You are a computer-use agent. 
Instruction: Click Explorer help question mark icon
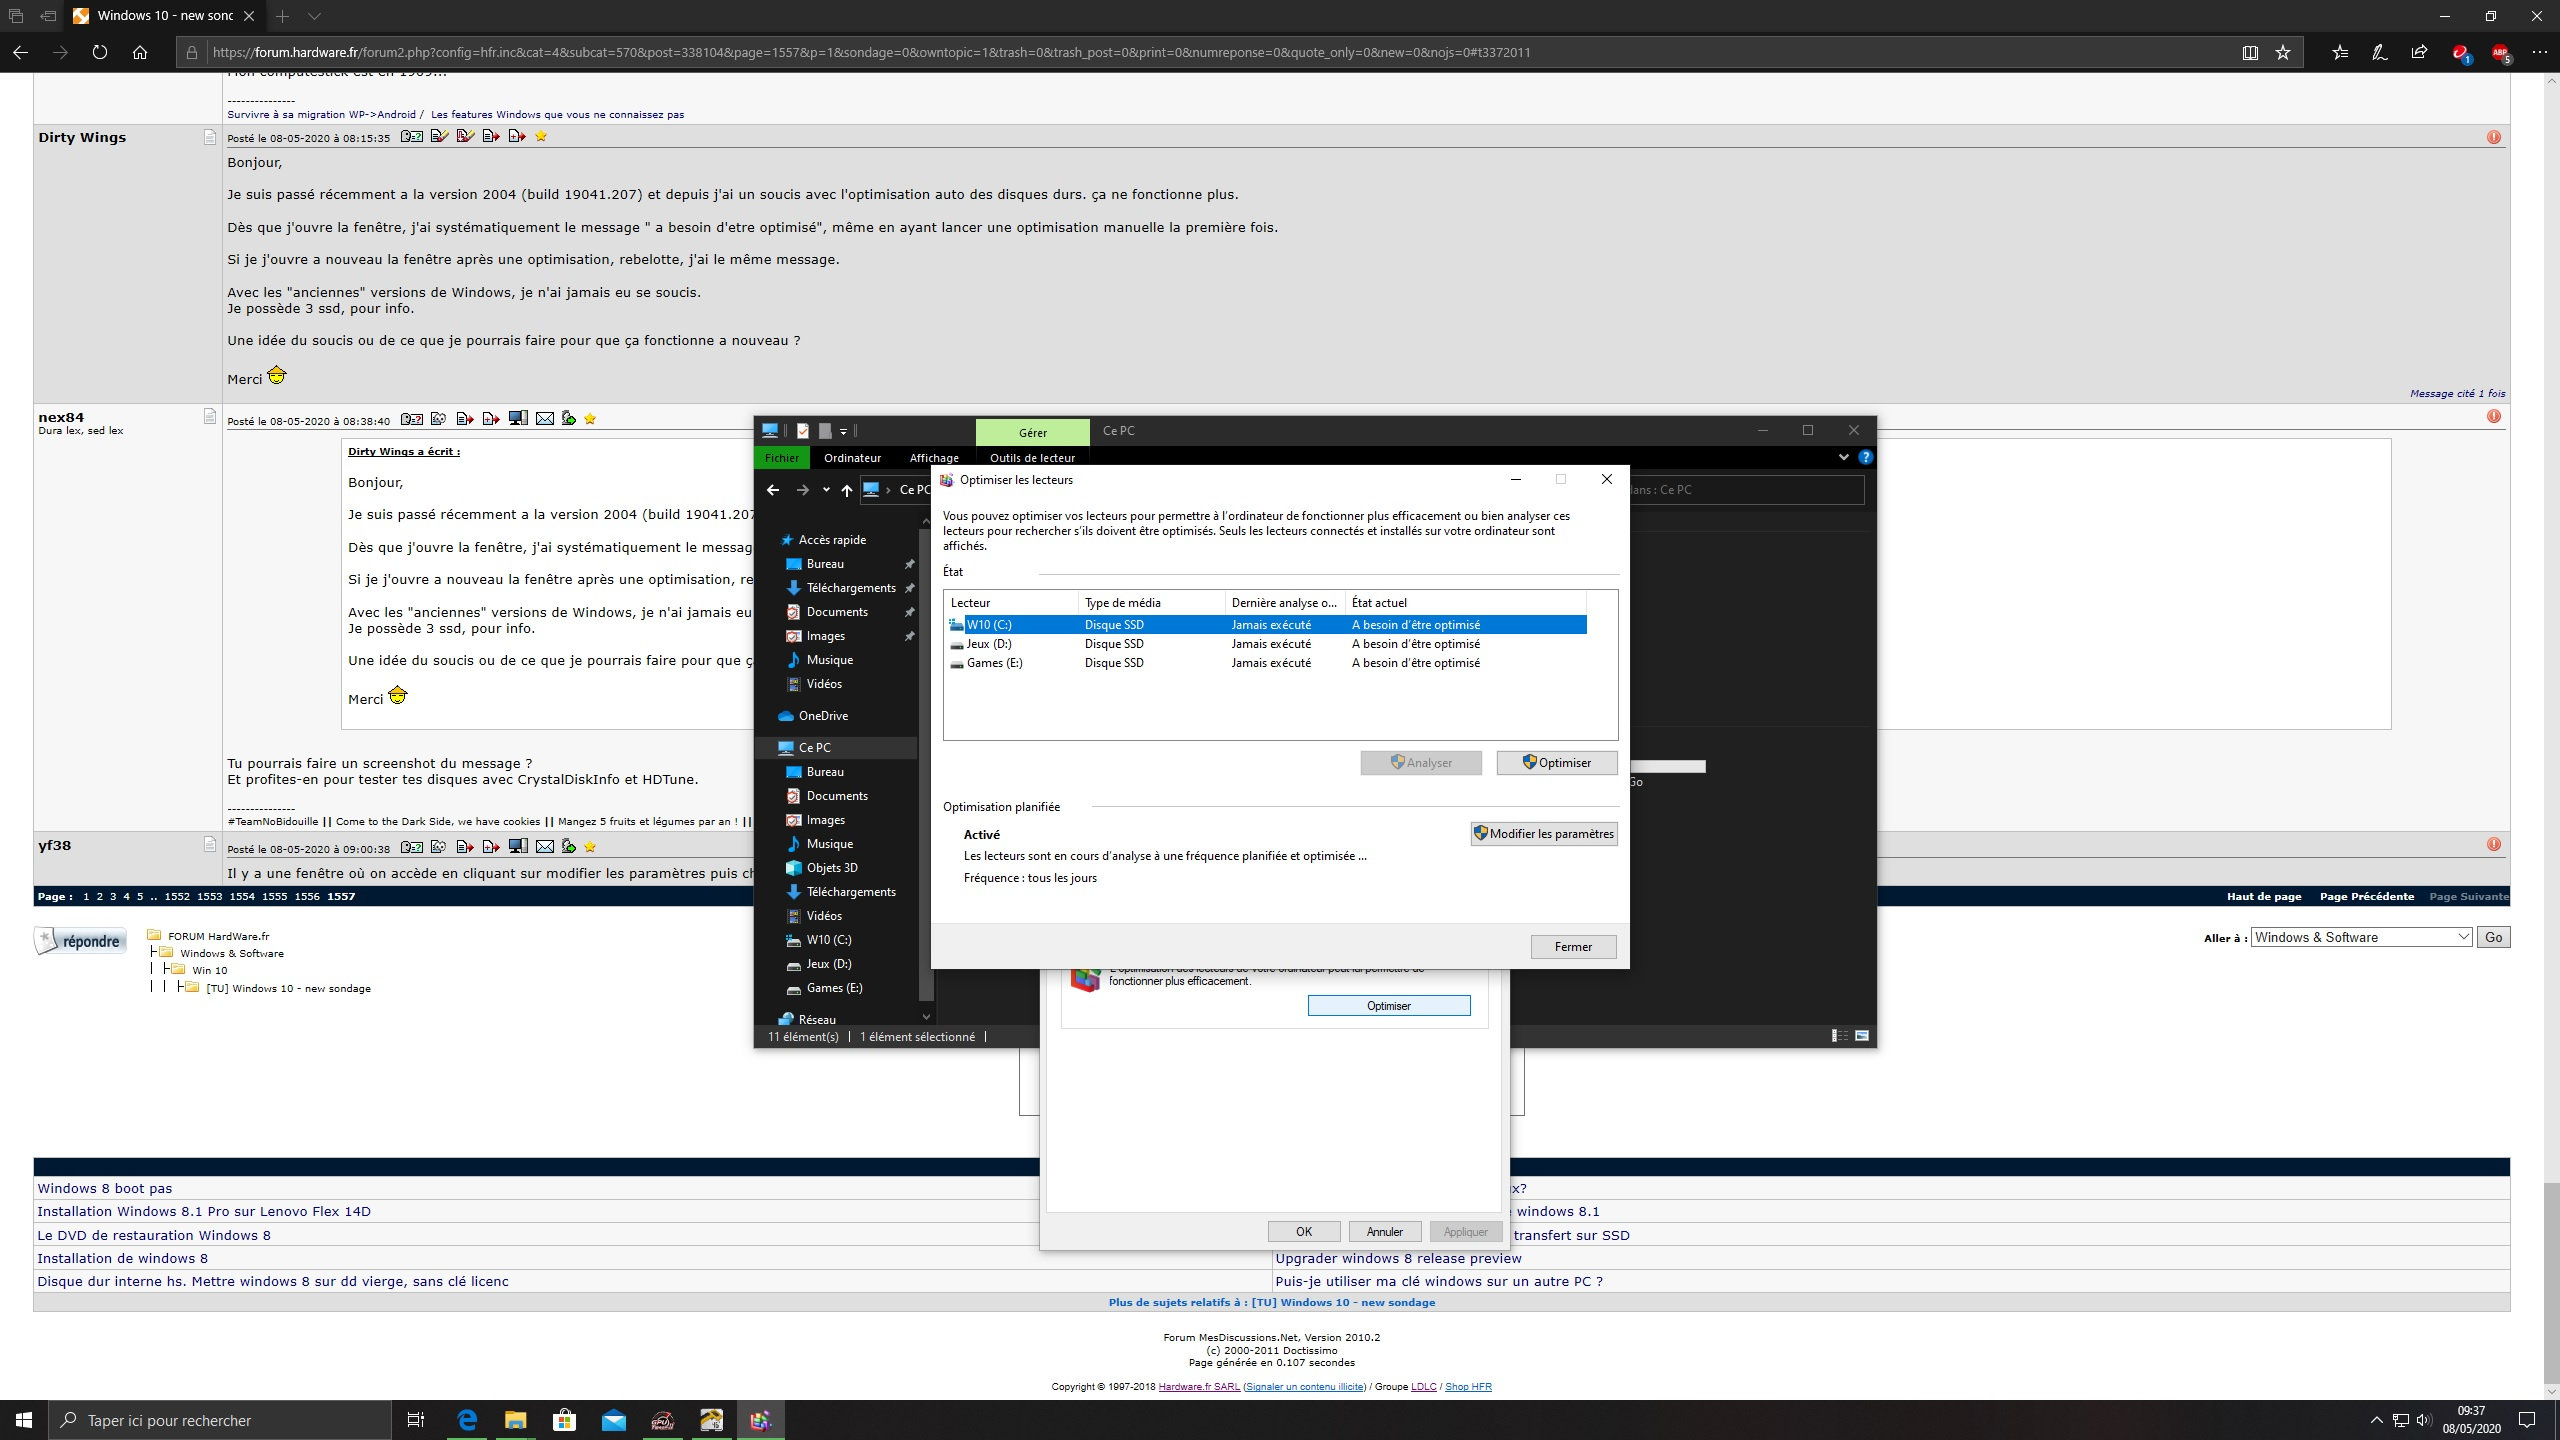[x=1865, y=457]
